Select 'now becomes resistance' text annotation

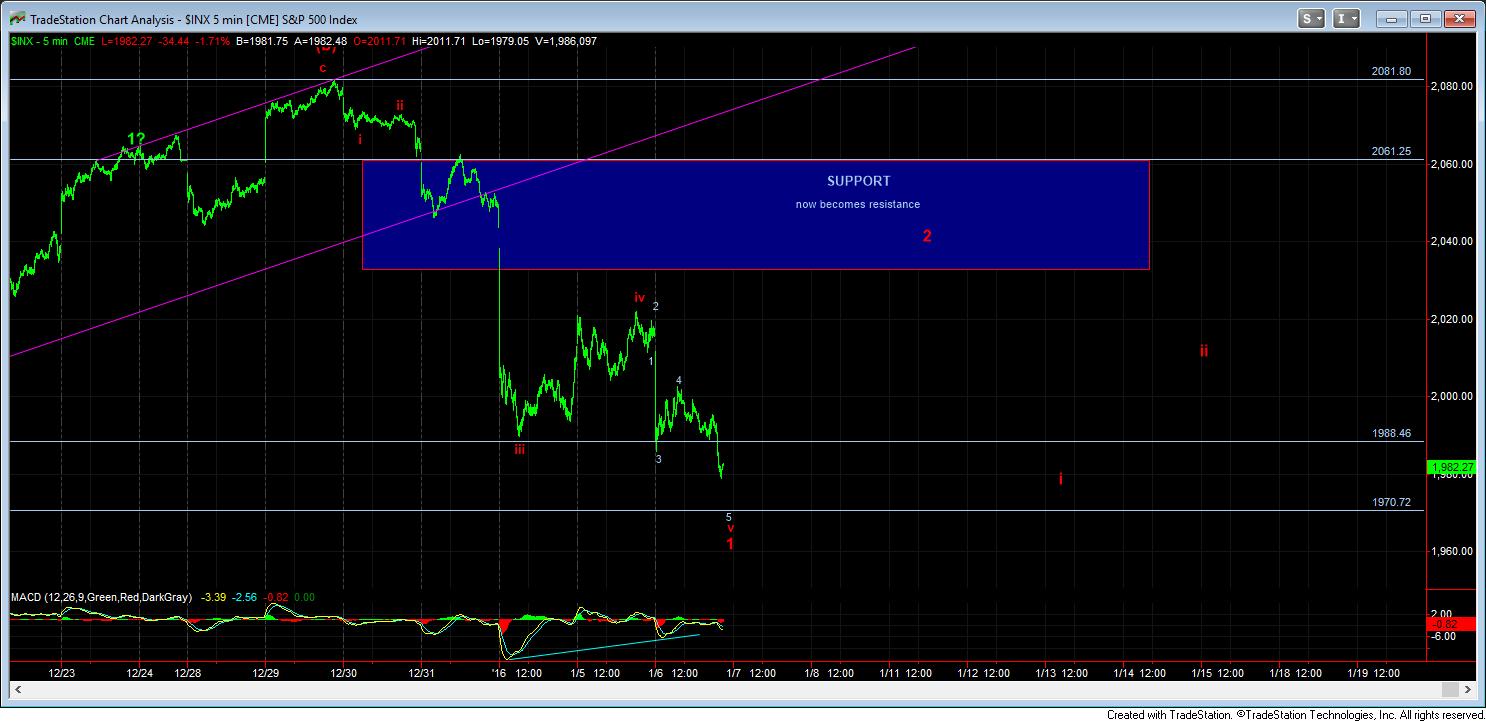[858, 204]
